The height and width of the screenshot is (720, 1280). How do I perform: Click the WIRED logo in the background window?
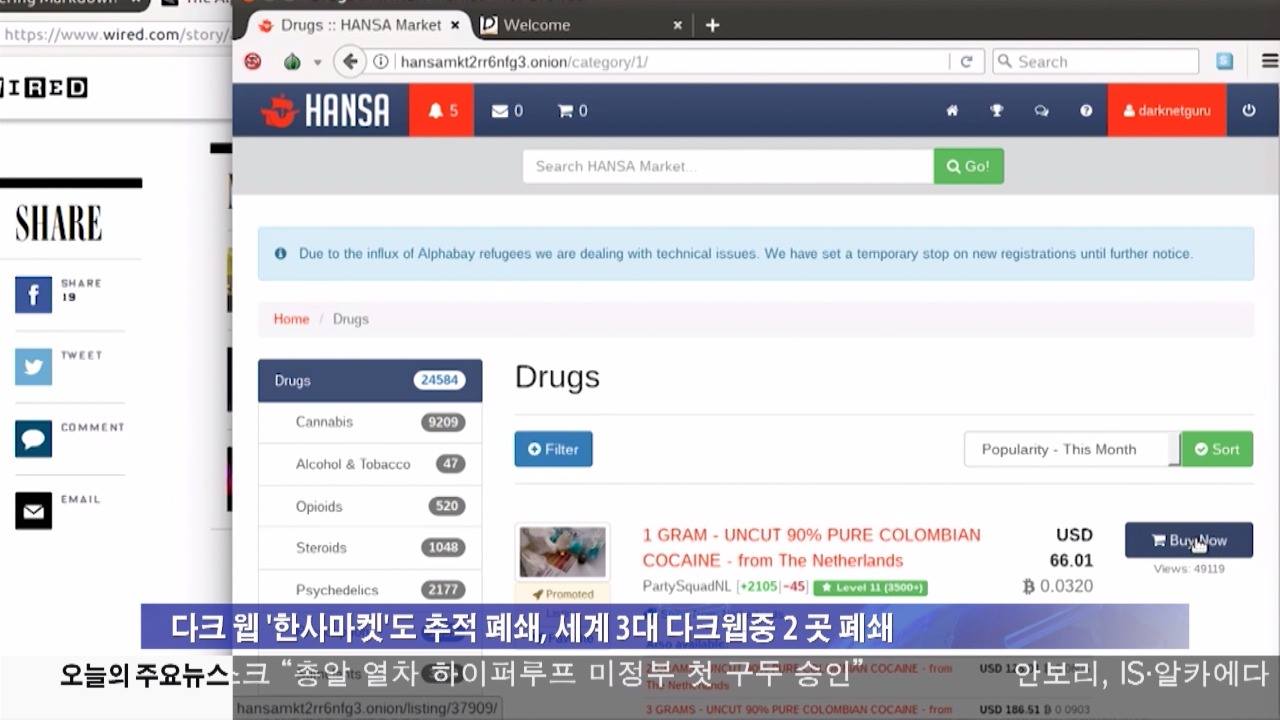pyautogui.click(x=44, y=88)
